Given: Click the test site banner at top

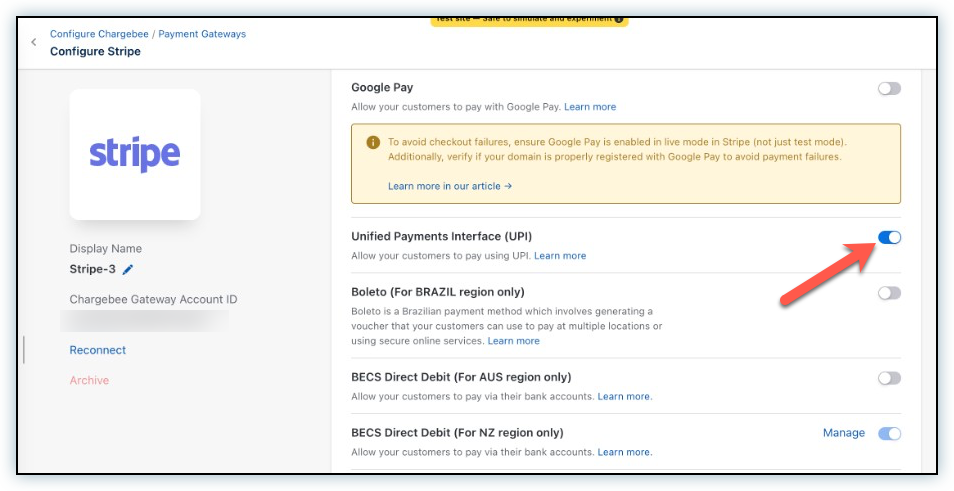Looking at the screenshot, I should pos(529,21).
